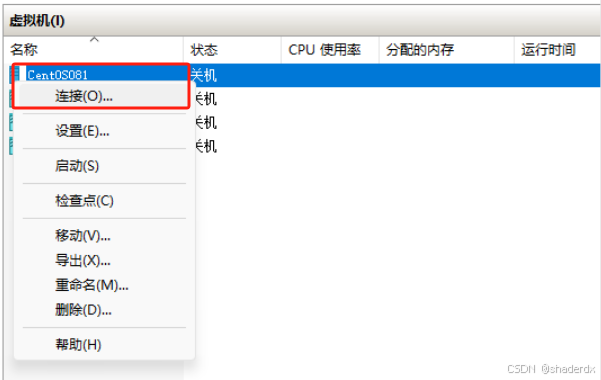Toggle sort arrow above 名称 column
601x380 pixels.
(x=94, y=39)
